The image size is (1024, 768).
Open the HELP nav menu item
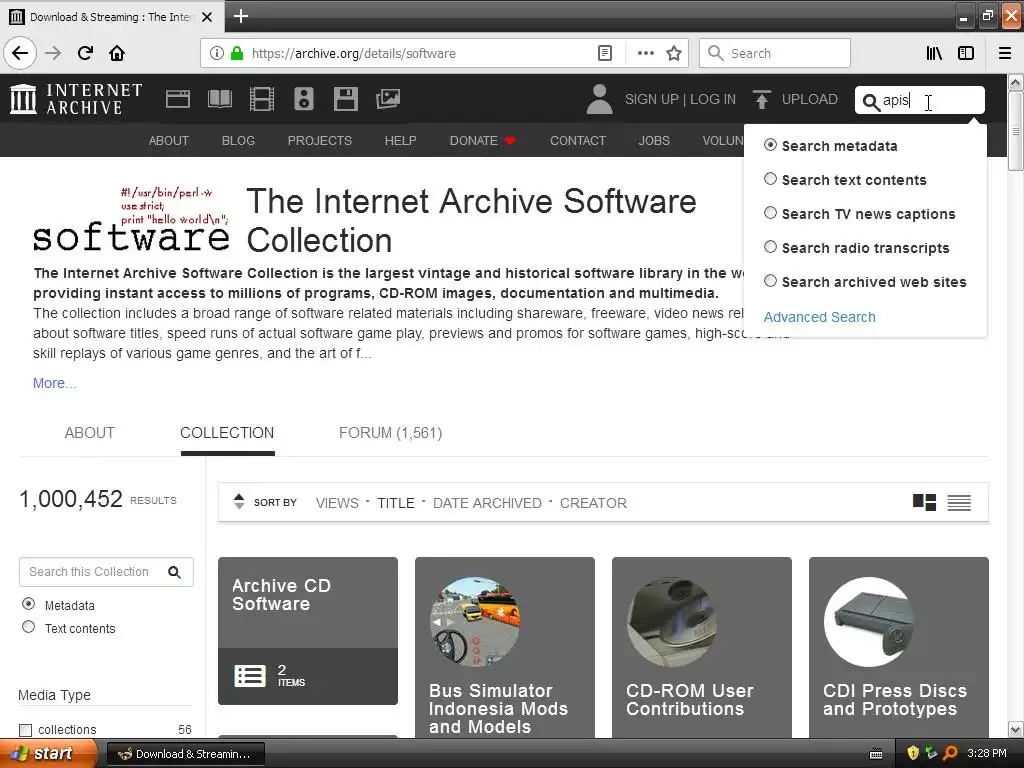pyautogui.click(x=400, y=140)
